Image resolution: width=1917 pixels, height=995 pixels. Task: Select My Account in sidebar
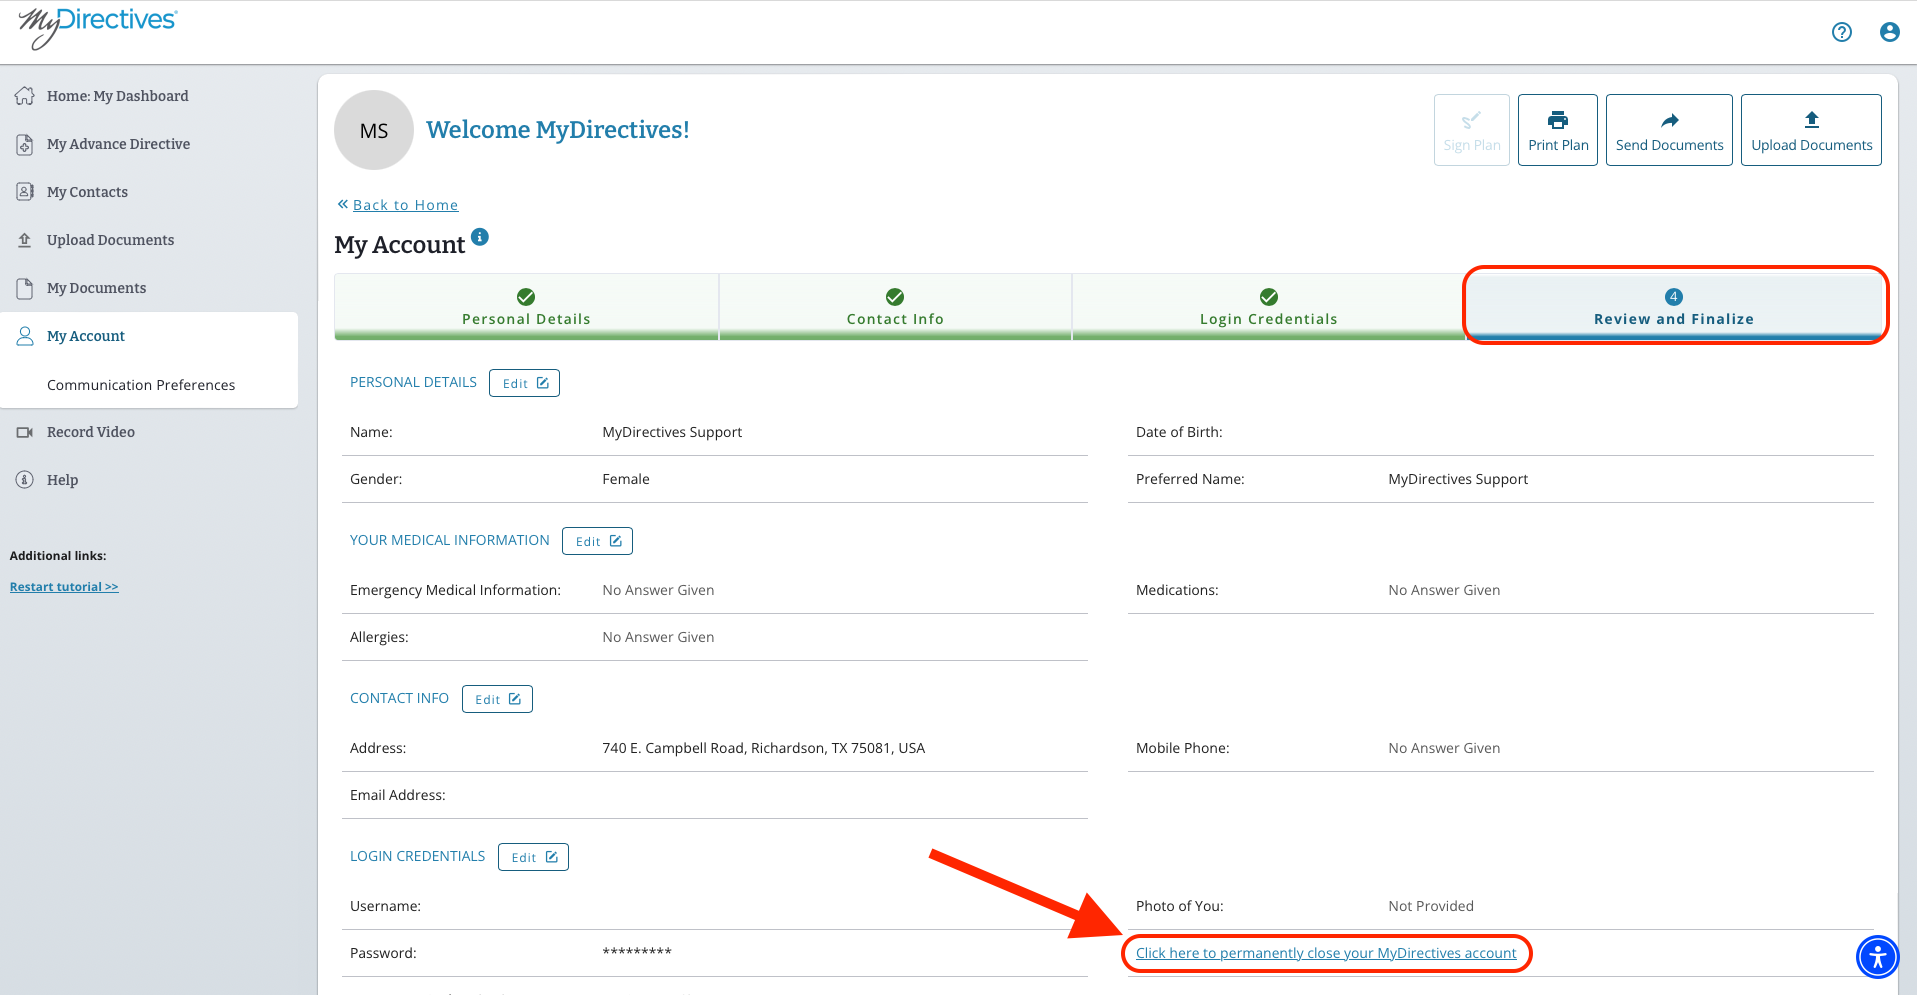pyautogui.click(x=86, y=336)
